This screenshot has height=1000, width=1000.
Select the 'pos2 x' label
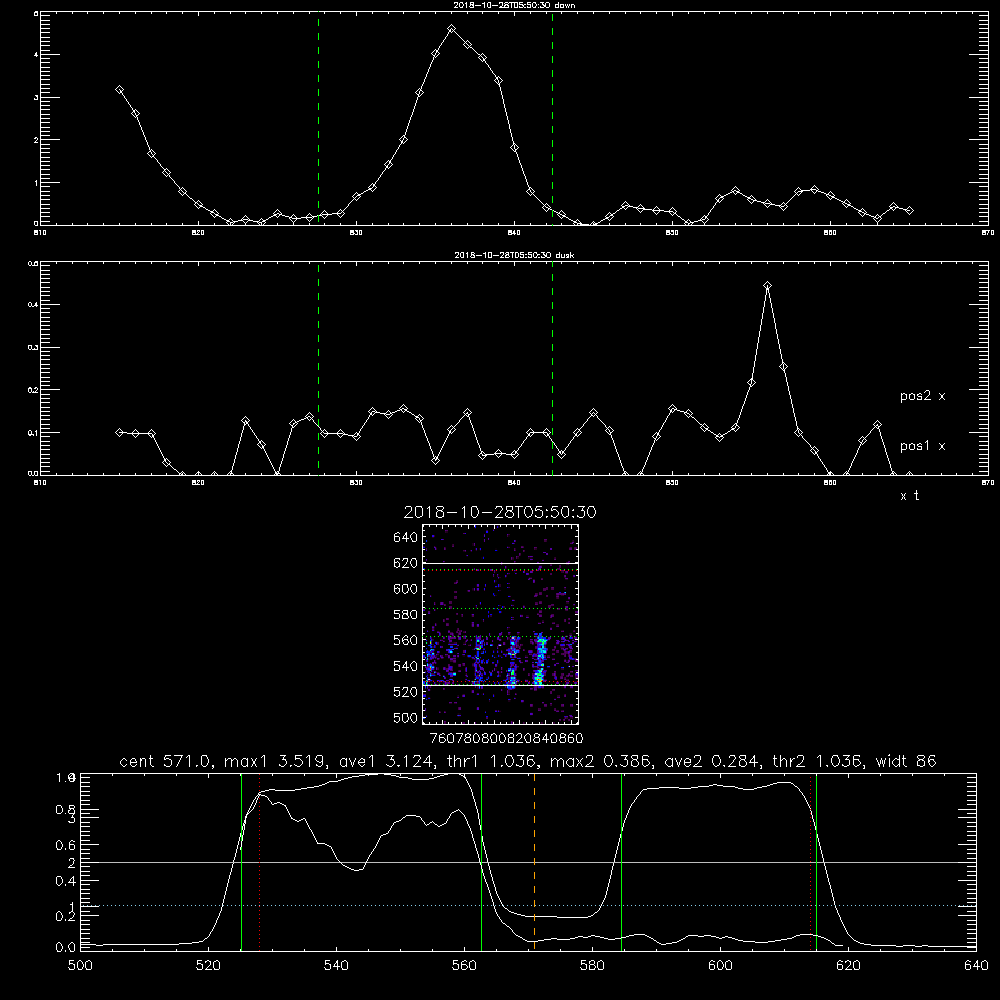pos(922,396)
